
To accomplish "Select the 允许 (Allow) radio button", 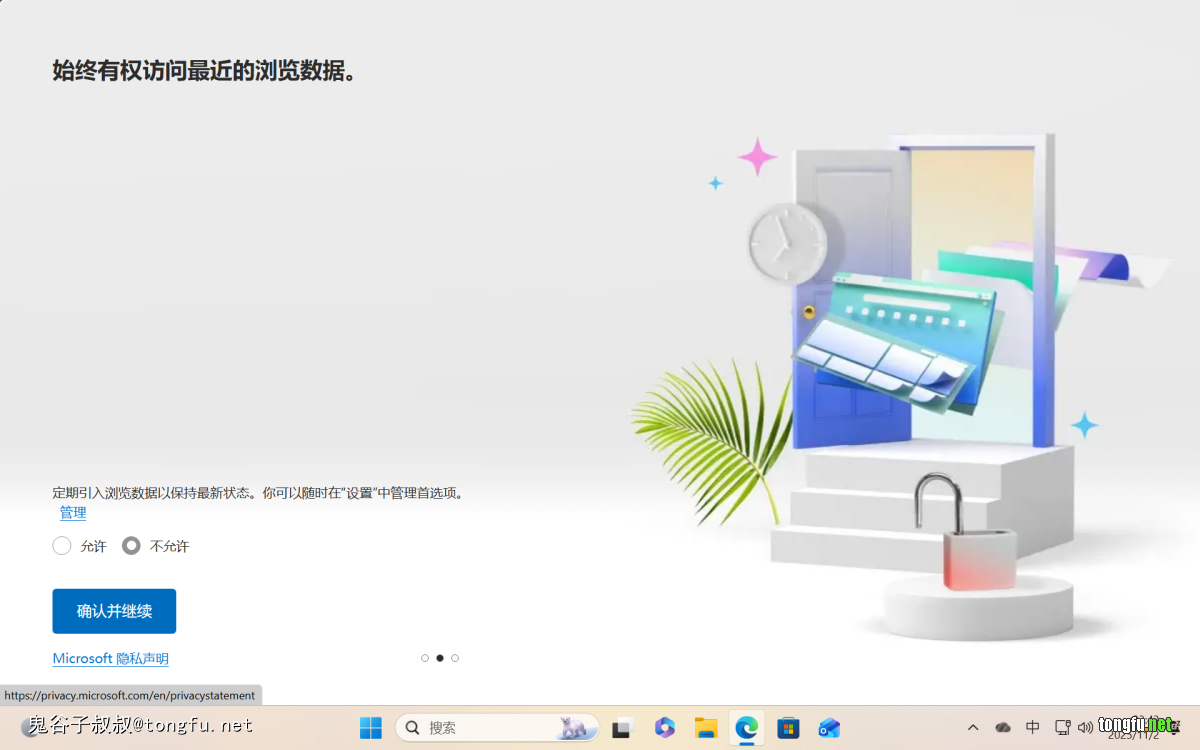I will click(x=62, y=546).
